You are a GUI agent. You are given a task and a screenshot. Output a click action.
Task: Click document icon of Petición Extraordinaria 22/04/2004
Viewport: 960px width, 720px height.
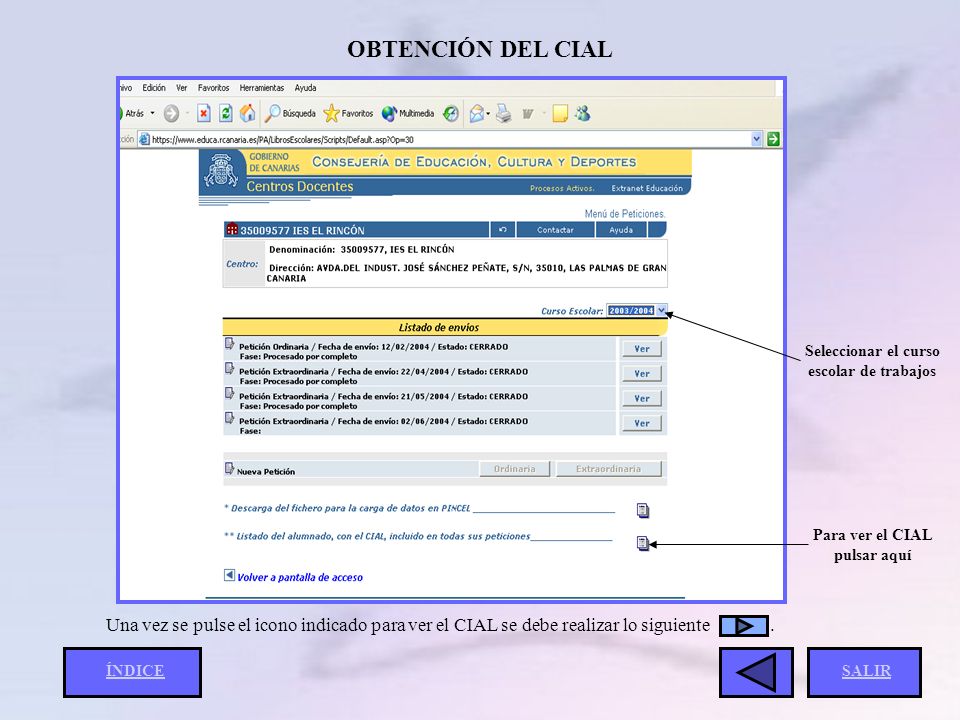[230, 368]
